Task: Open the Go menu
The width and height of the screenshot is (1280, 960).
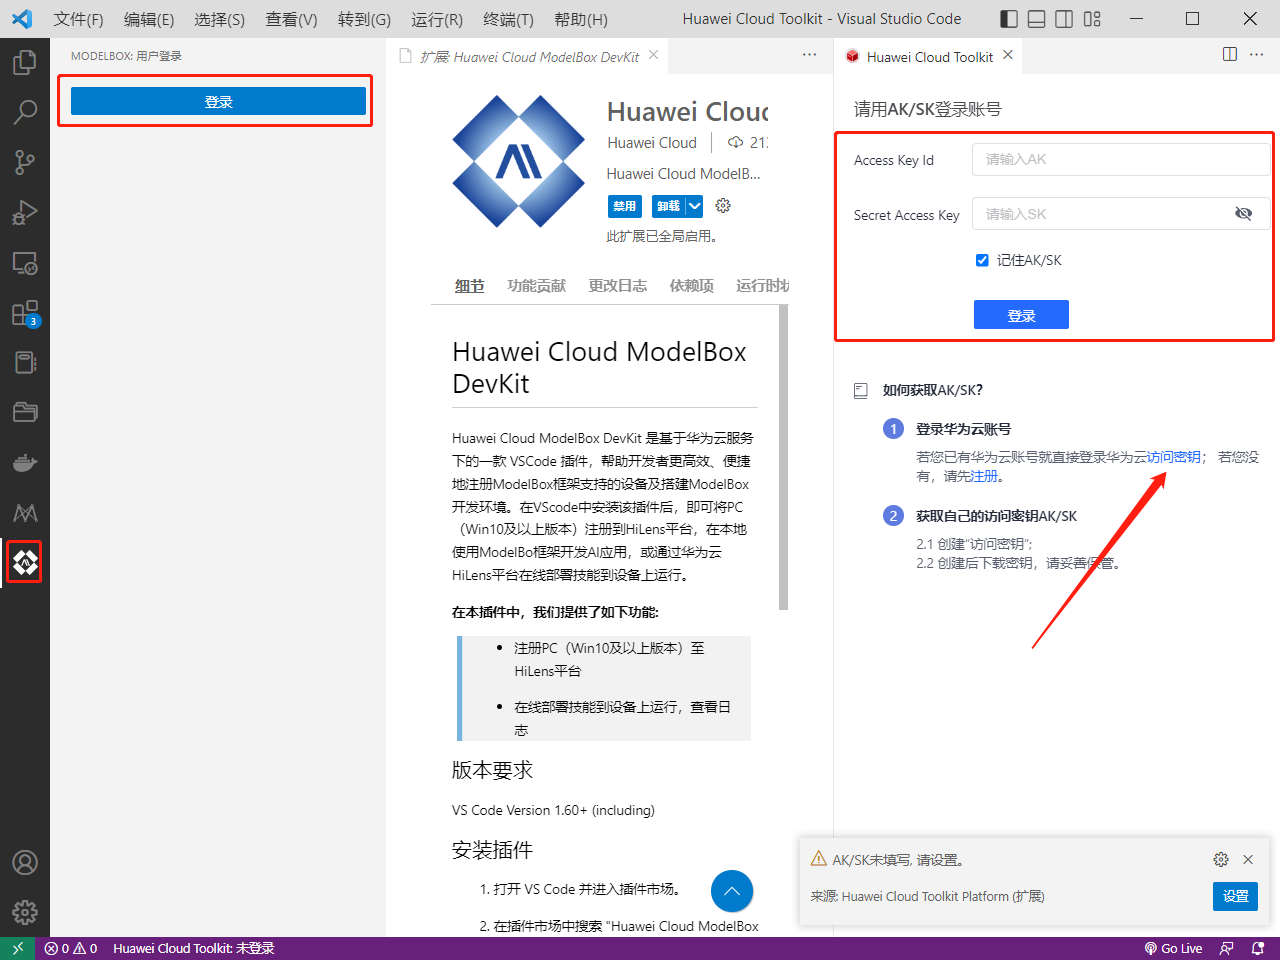Action: click(x=364, y=19)
